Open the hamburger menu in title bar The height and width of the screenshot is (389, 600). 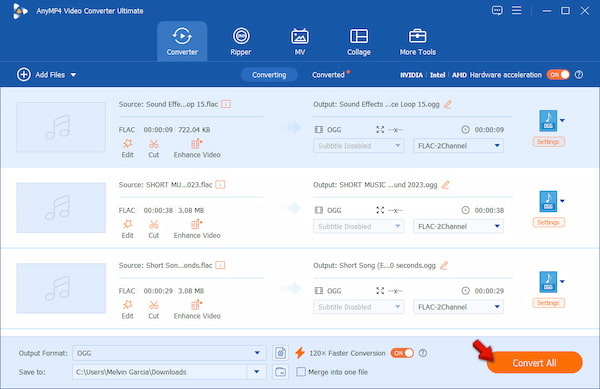click(x=517, y=10)
